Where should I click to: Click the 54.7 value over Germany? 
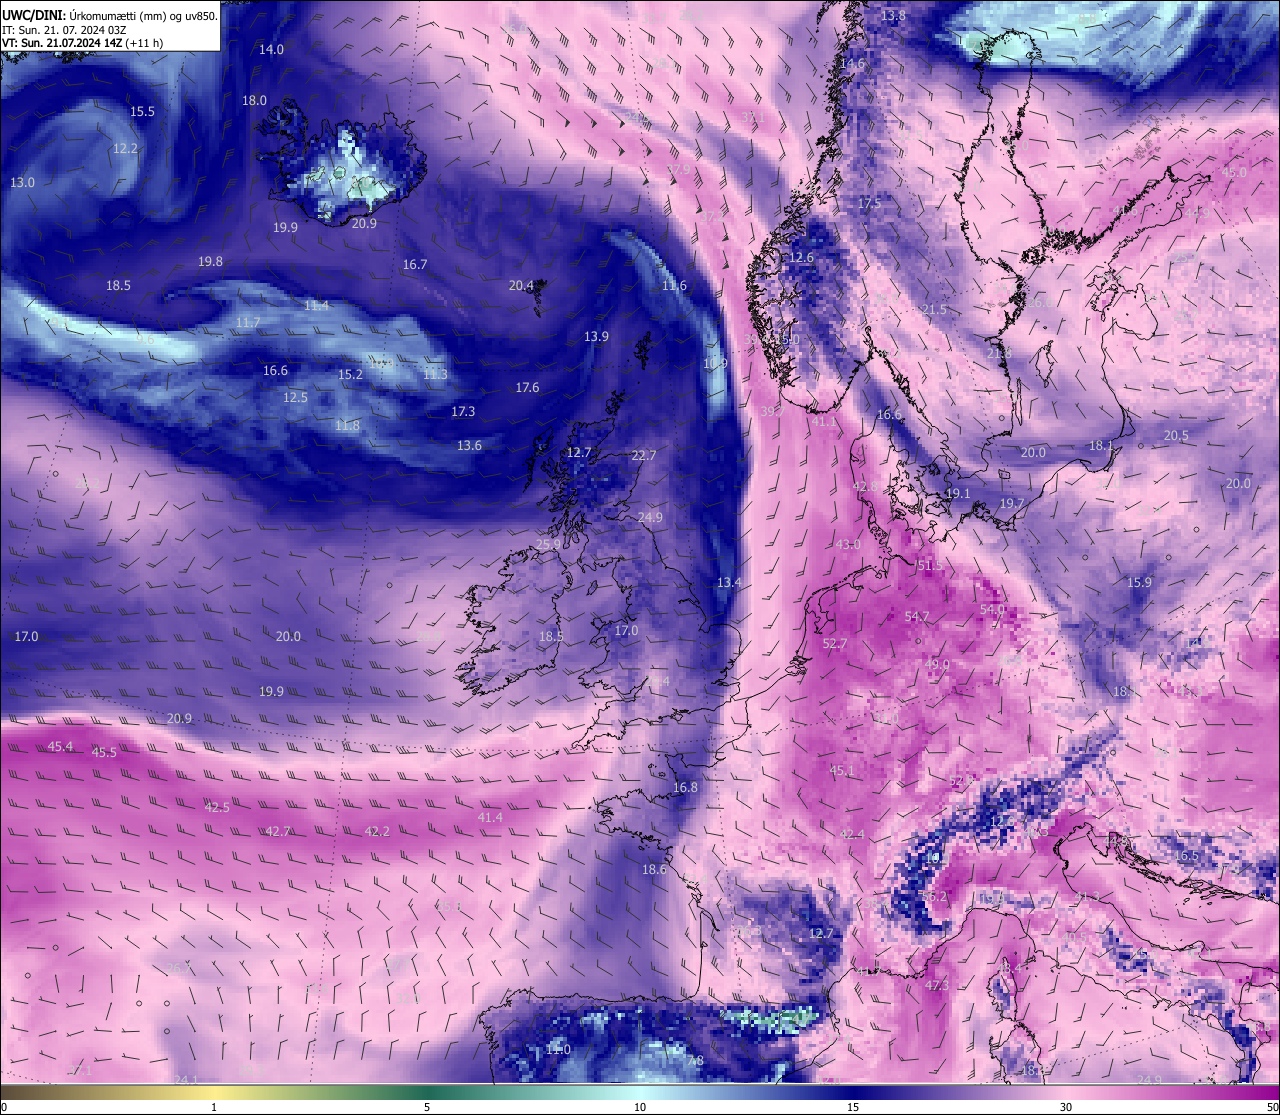pyautogui.click(x=917, y=617)
